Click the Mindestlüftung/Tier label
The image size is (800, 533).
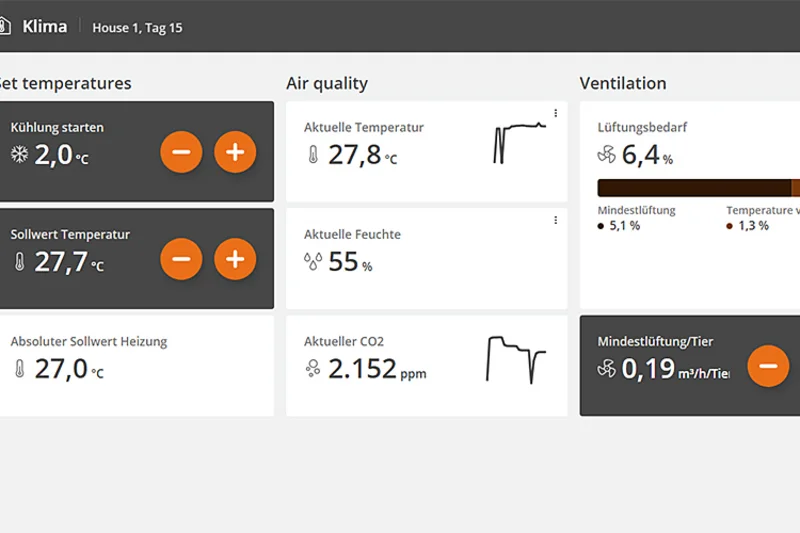pos(656,342)
